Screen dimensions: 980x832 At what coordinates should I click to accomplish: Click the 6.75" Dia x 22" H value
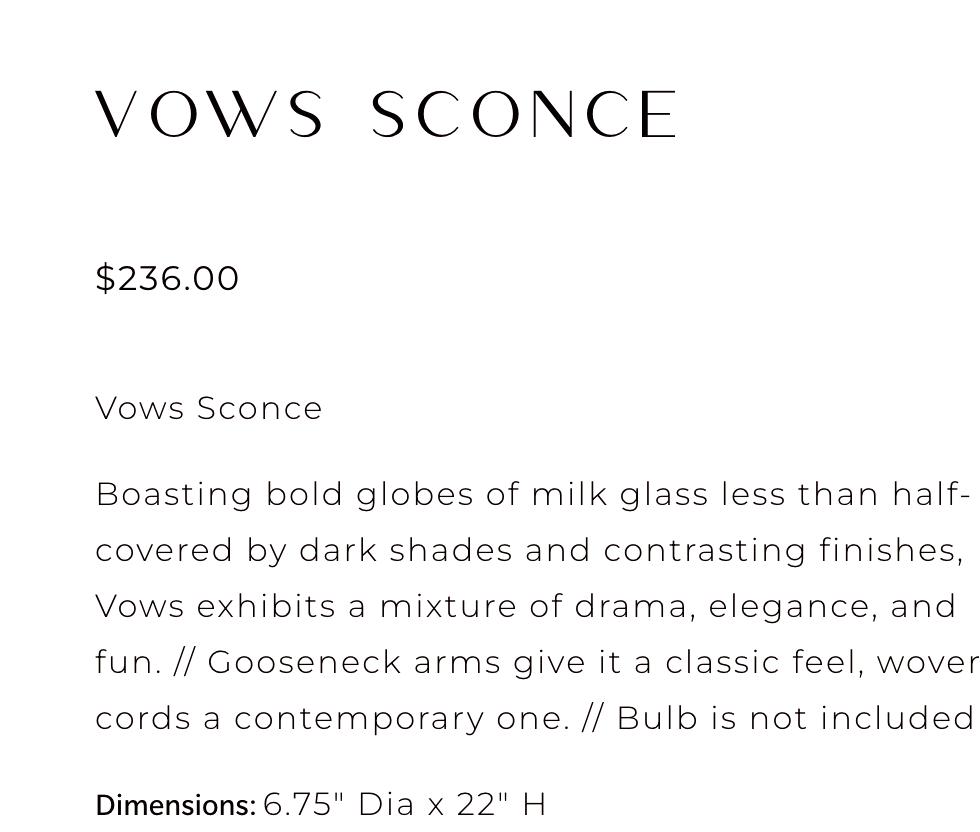(405, 804)
